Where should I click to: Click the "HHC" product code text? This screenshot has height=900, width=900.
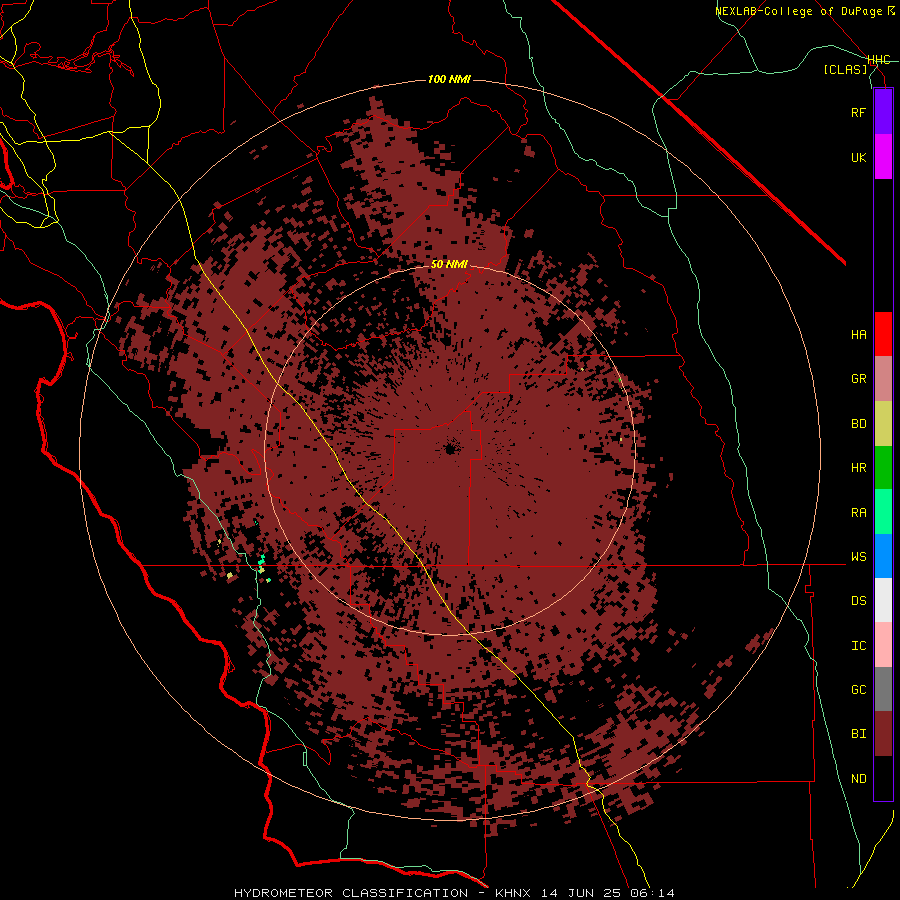879,60
